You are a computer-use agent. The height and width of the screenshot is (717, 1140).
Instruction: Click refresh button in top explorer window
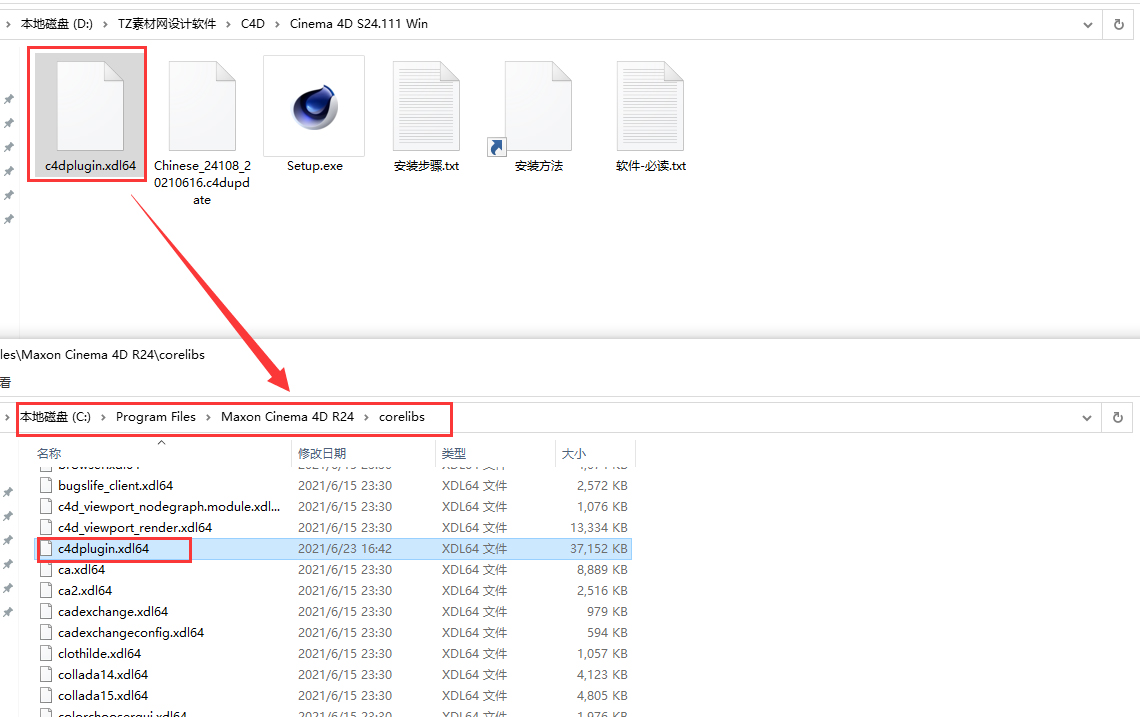(1119, 24)
